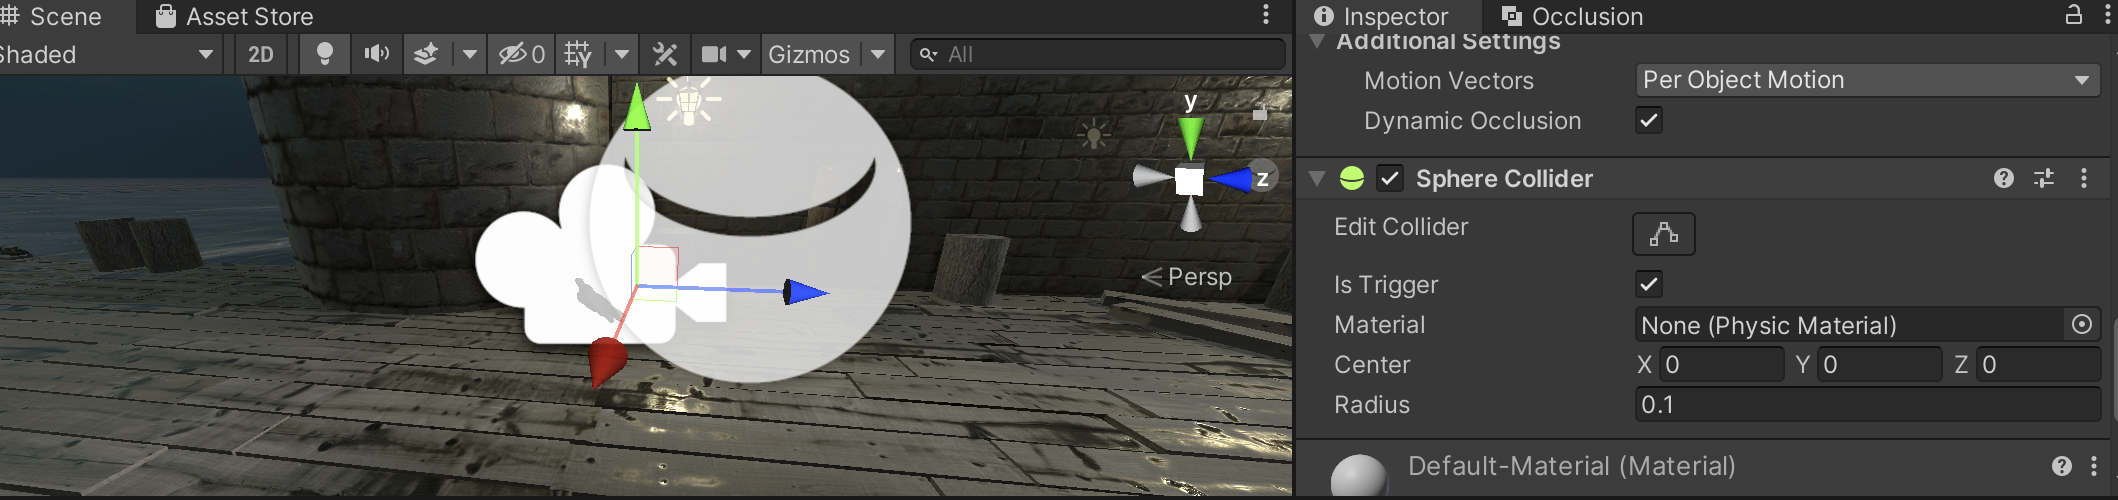
Task: Toggle 2D view mode
Action: [261, 54]
